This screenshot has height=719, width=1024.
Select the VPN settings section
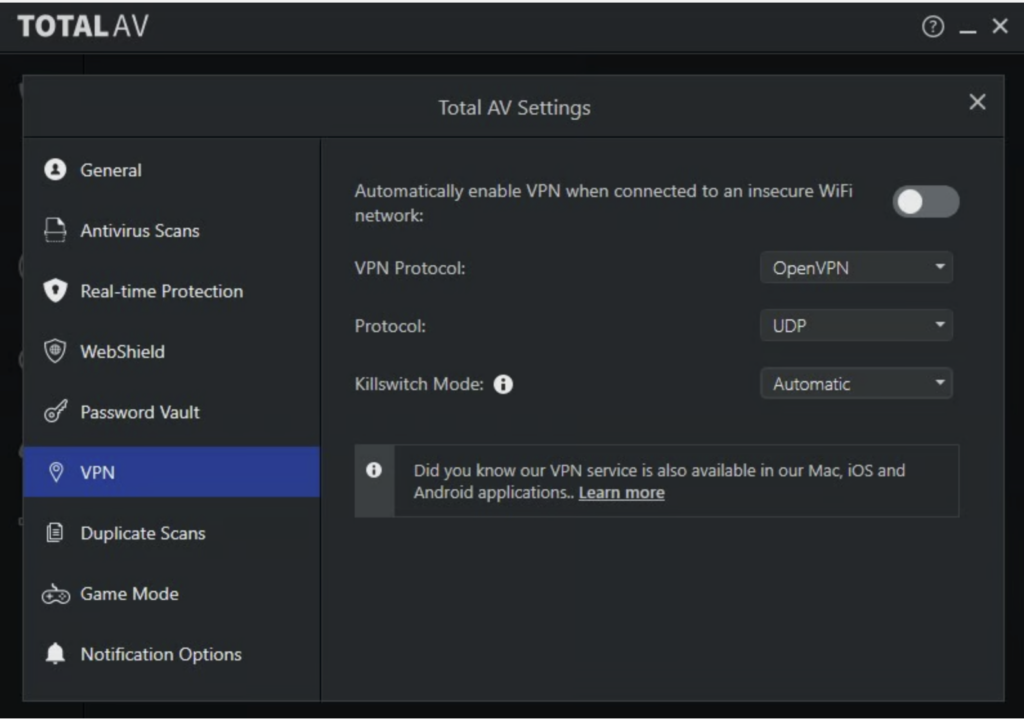click(172, 472)
